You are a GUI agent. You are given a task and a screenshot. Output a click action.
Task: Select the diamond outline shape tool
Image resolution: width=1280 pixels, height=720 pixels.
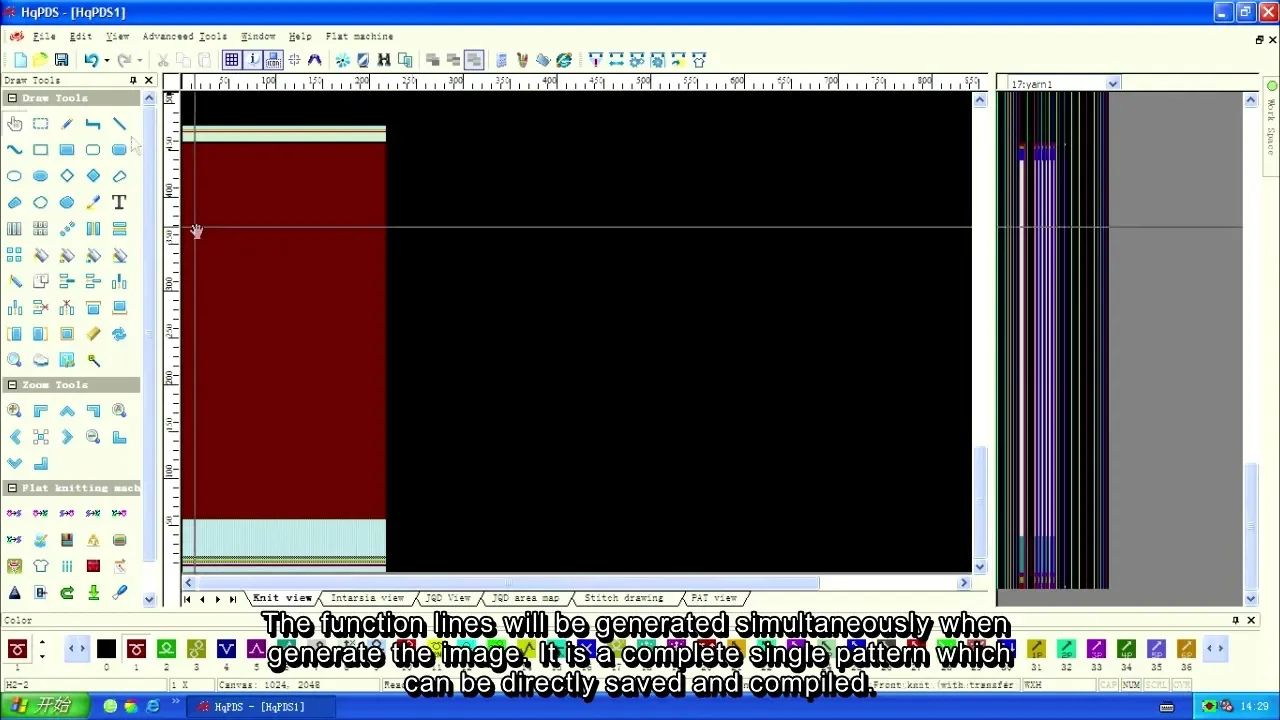point(67,176)
